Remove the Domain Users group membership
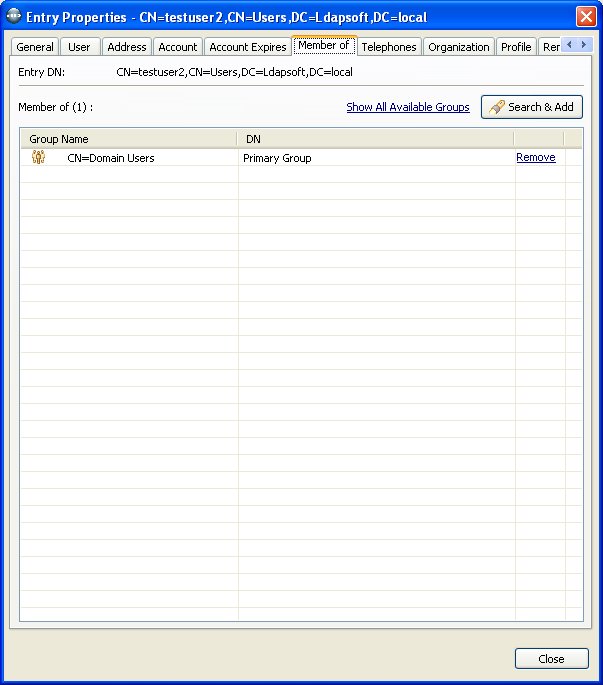Image resolution: width=603 pixels, height=685 pixels. point(535,157)
